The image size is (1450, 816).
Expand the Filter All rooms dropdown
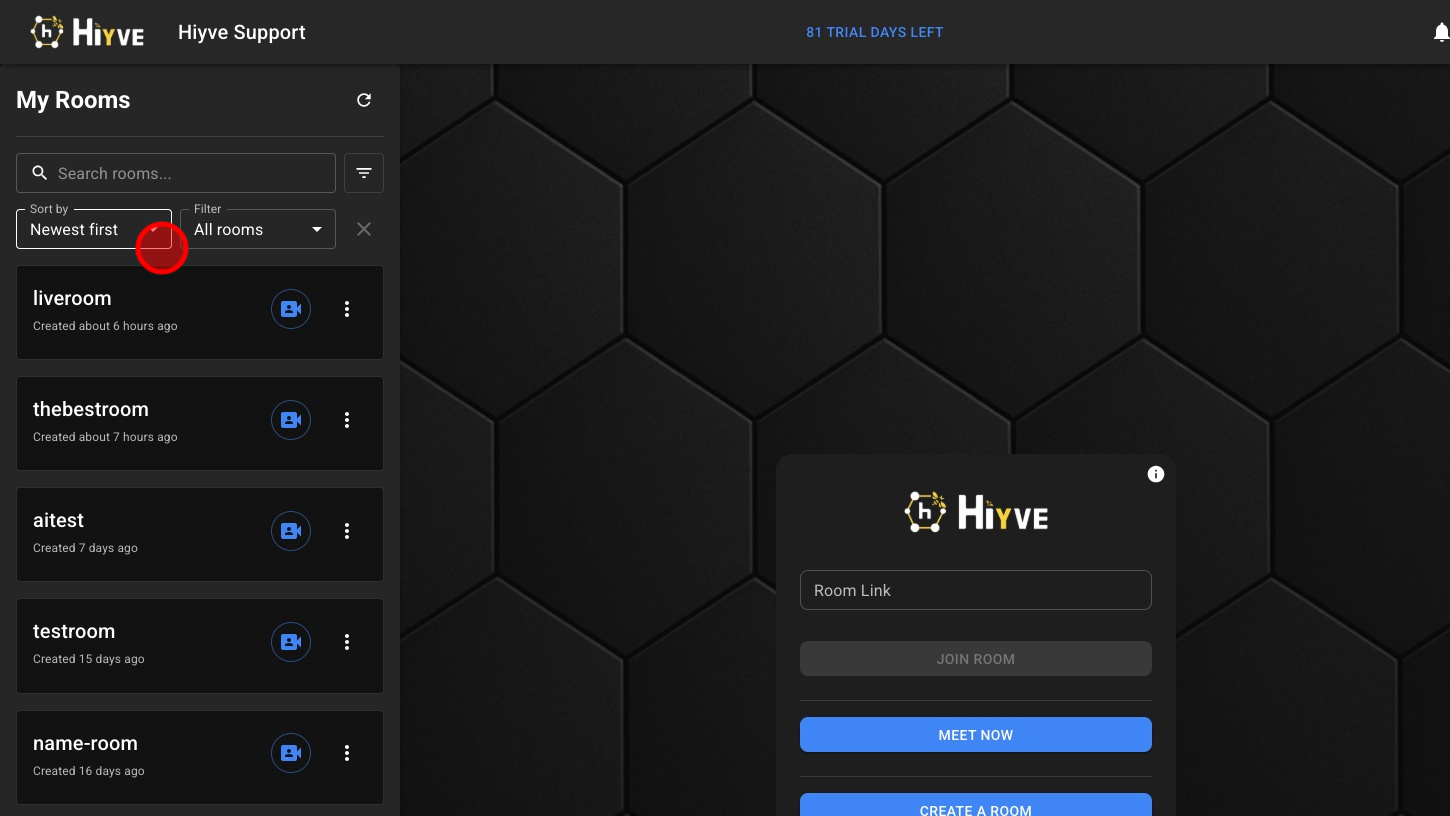coord(257,230)
